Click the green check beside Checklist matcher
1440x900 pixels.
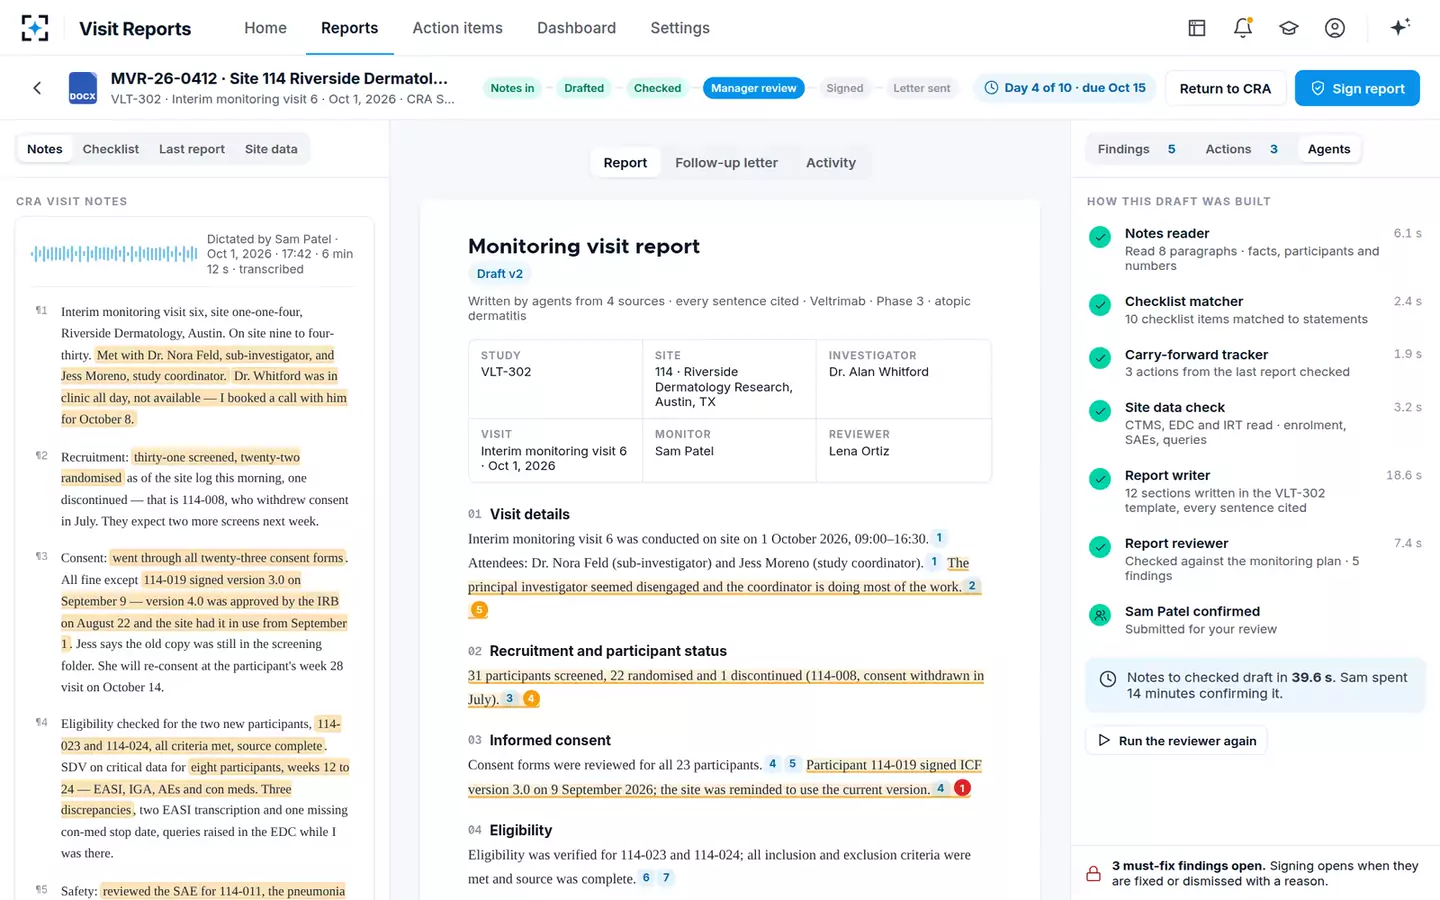click(1100, 305)
